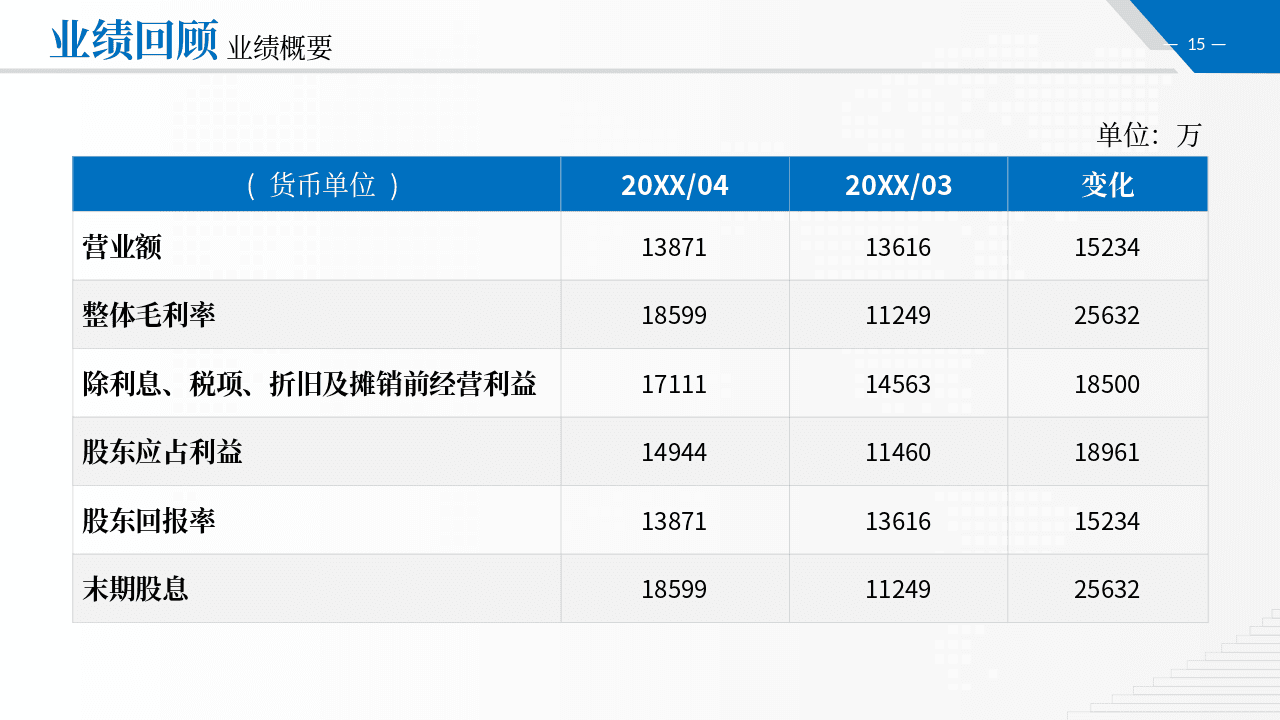Select the subtitle 业绩概要
This screenshot has height=720, width=1280.
(x=280, y=47)
